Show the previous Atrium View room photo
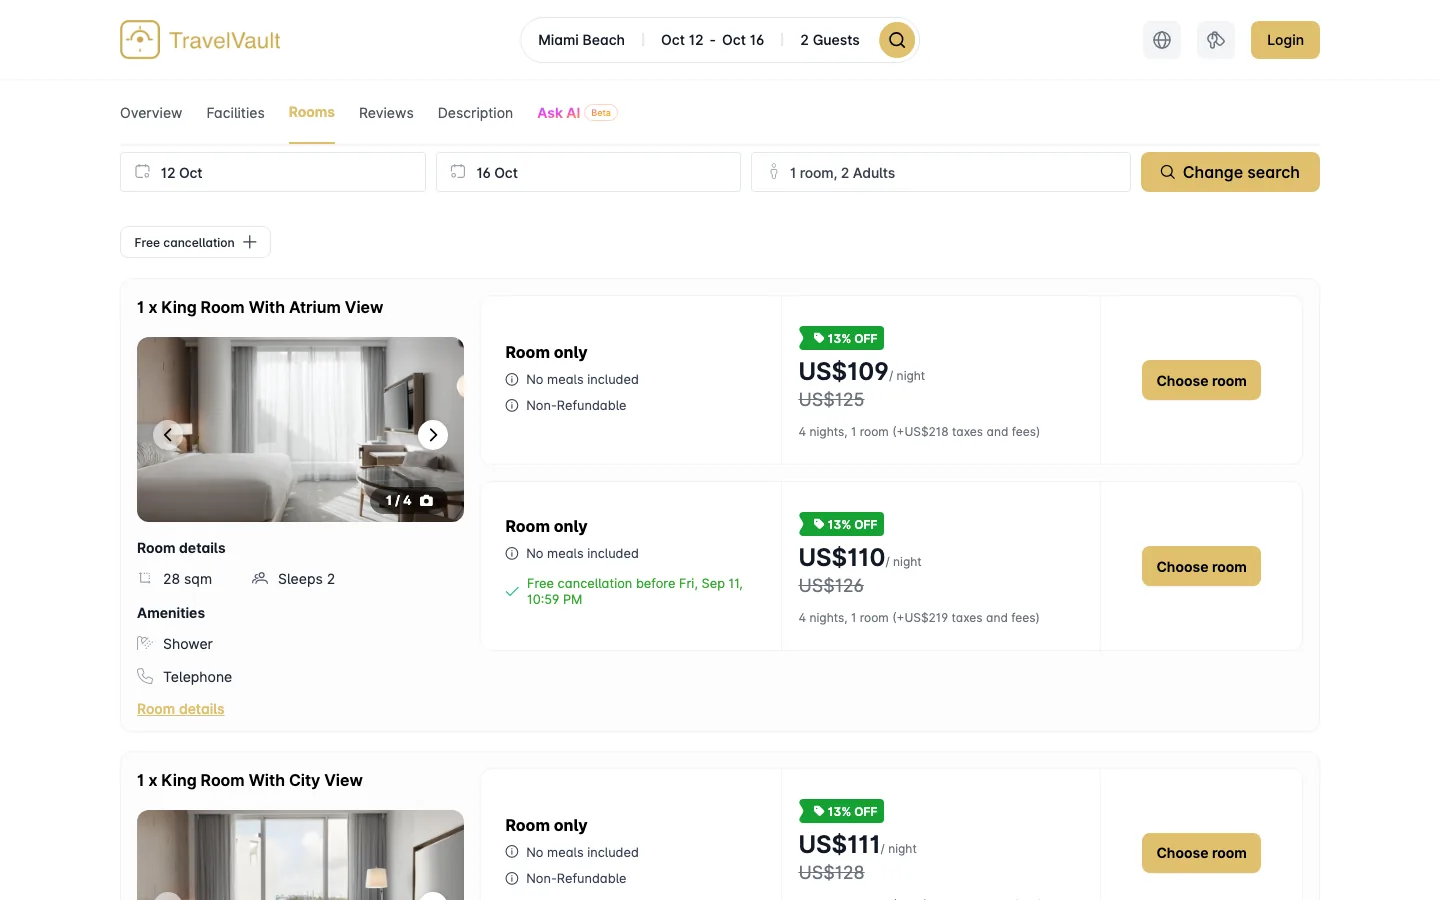 [168, 434]
